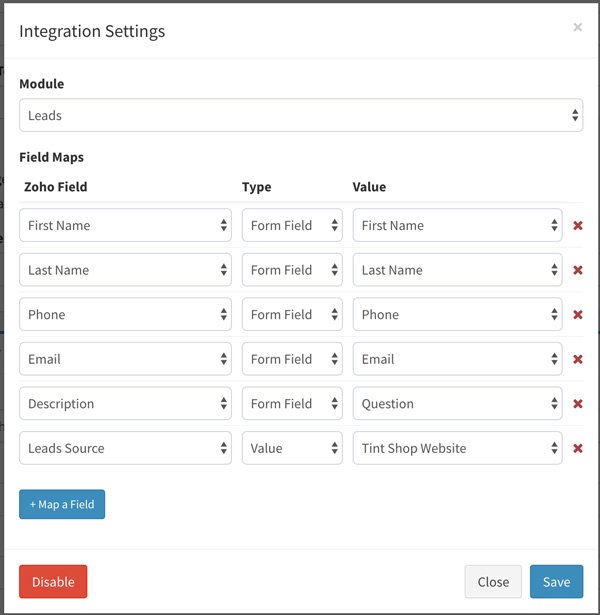
Task: Open the Last Name value dropdown
Action: coord(457,270)
